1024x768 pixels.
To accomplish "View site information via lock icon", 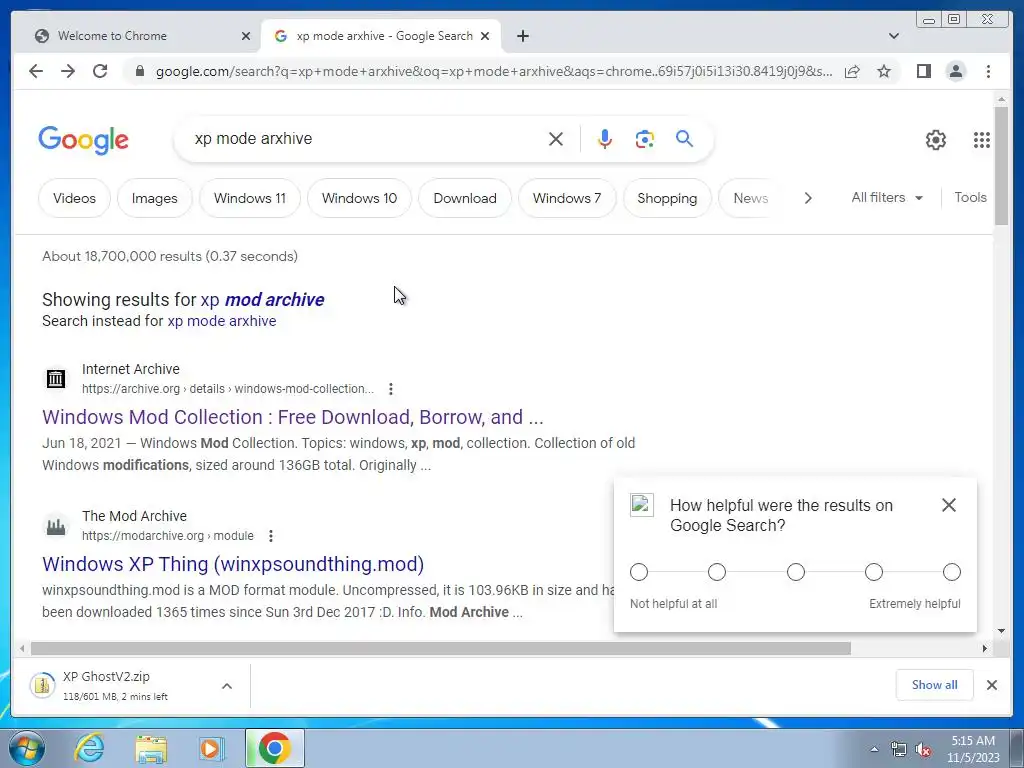I will pyautogui.click(x=139, y=71).
